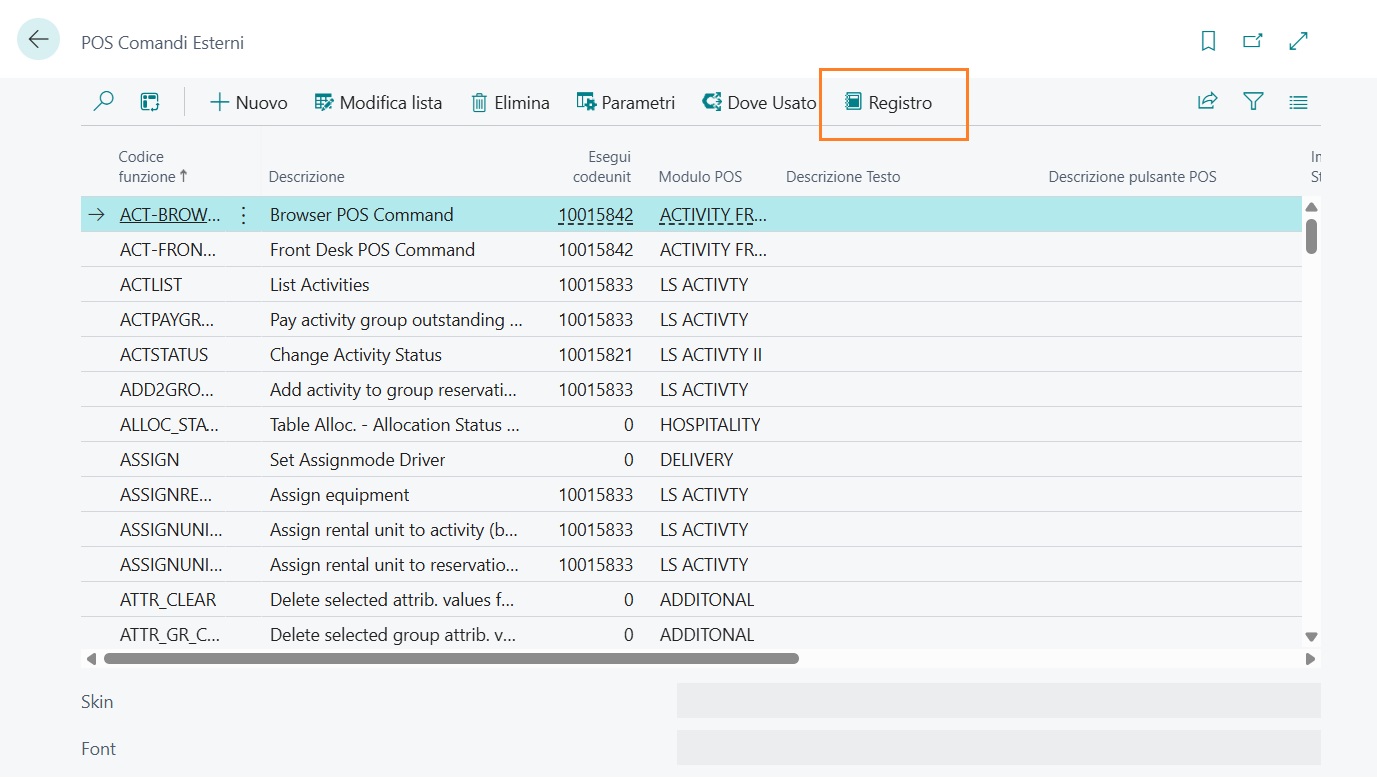
Task: Click the vertical scrollbar down arrow
Action: pos(1311,636)
